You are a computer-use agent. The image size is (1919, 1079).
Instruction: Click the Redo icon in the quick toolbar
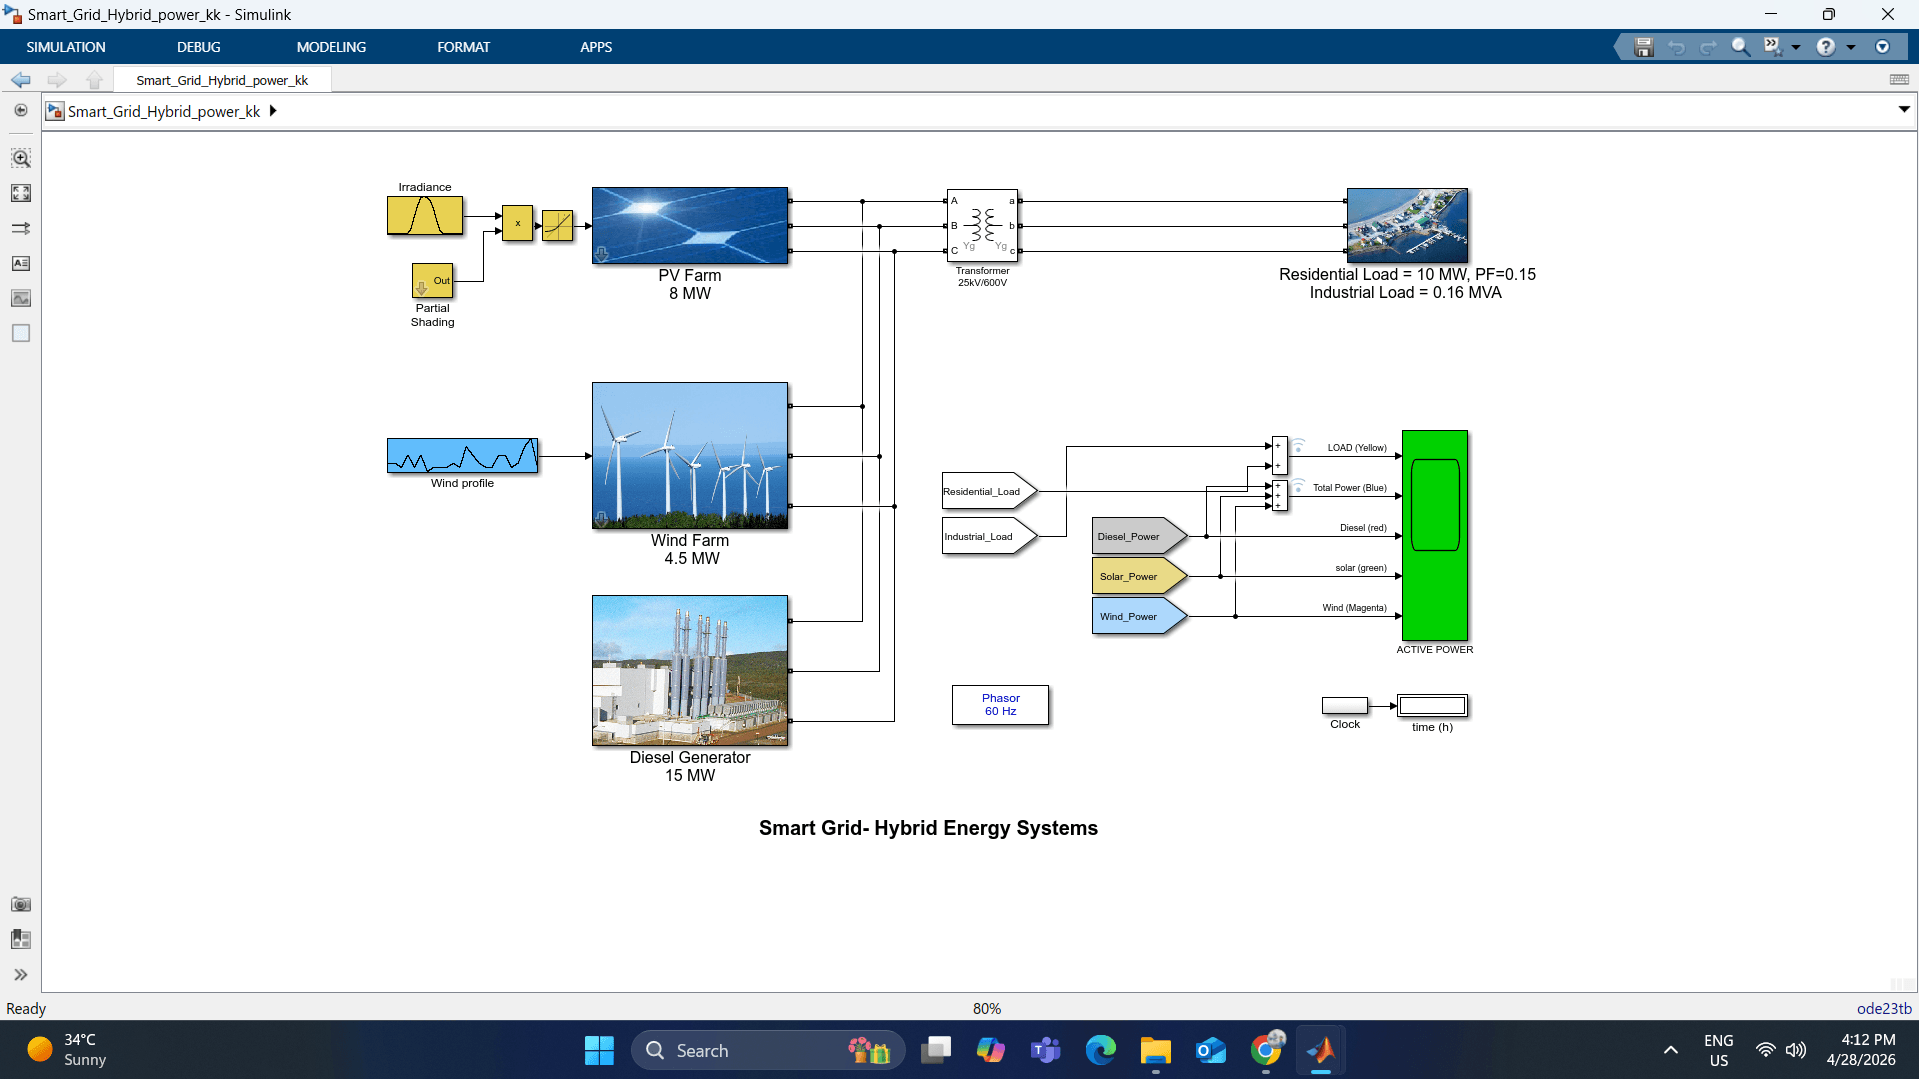tap(1708, 47)
